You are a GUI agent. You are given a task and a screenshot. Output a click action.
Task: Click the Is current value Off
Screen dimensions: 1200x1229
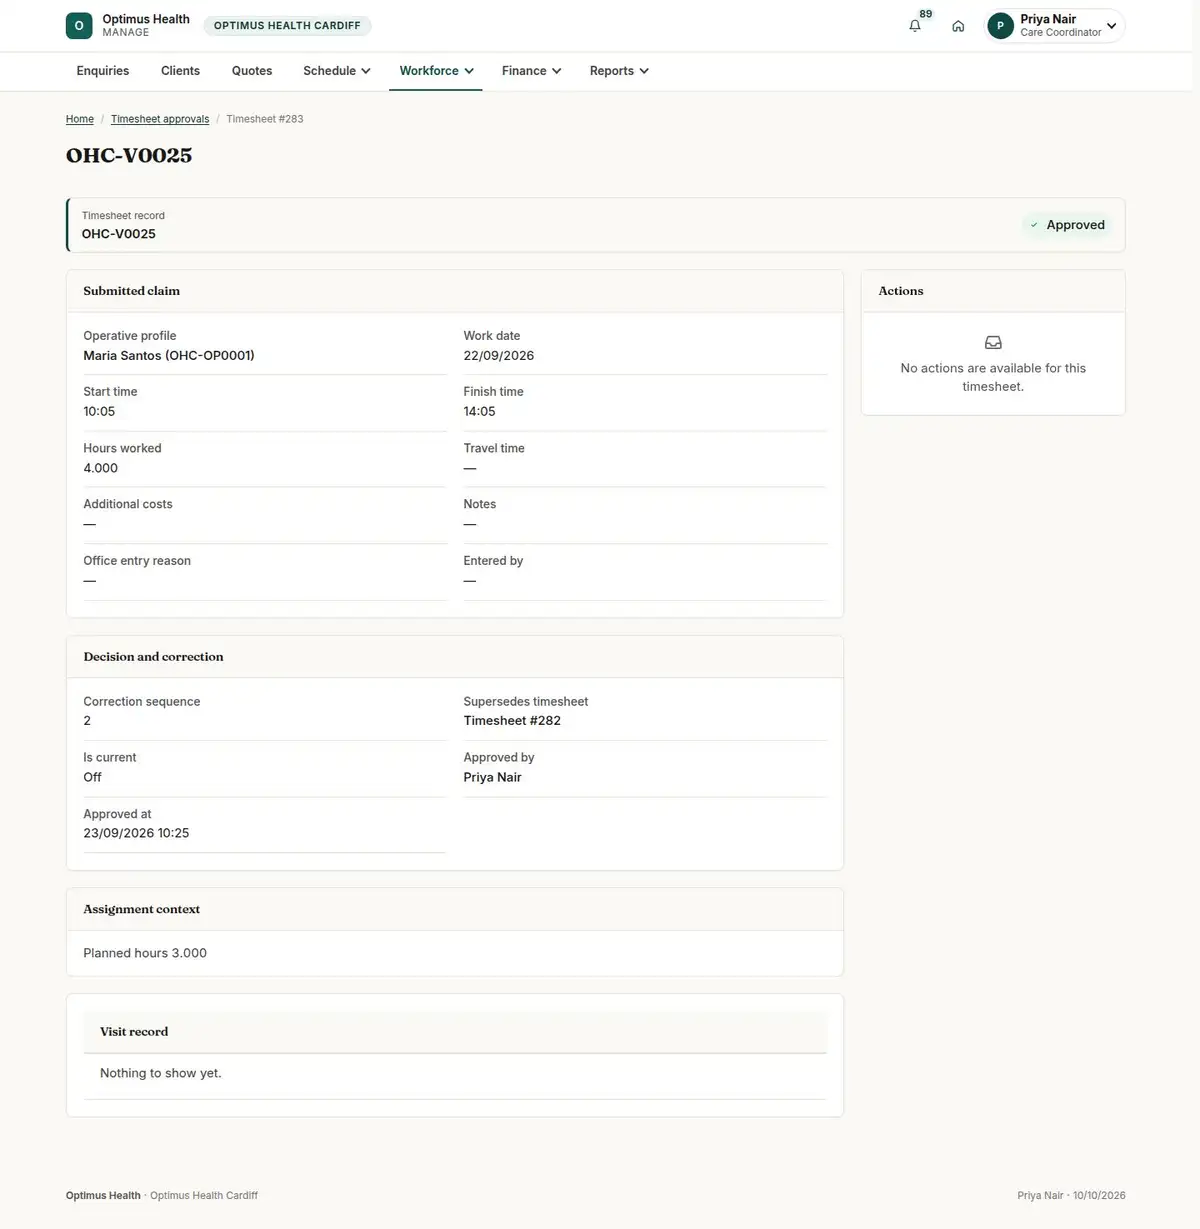92,777
